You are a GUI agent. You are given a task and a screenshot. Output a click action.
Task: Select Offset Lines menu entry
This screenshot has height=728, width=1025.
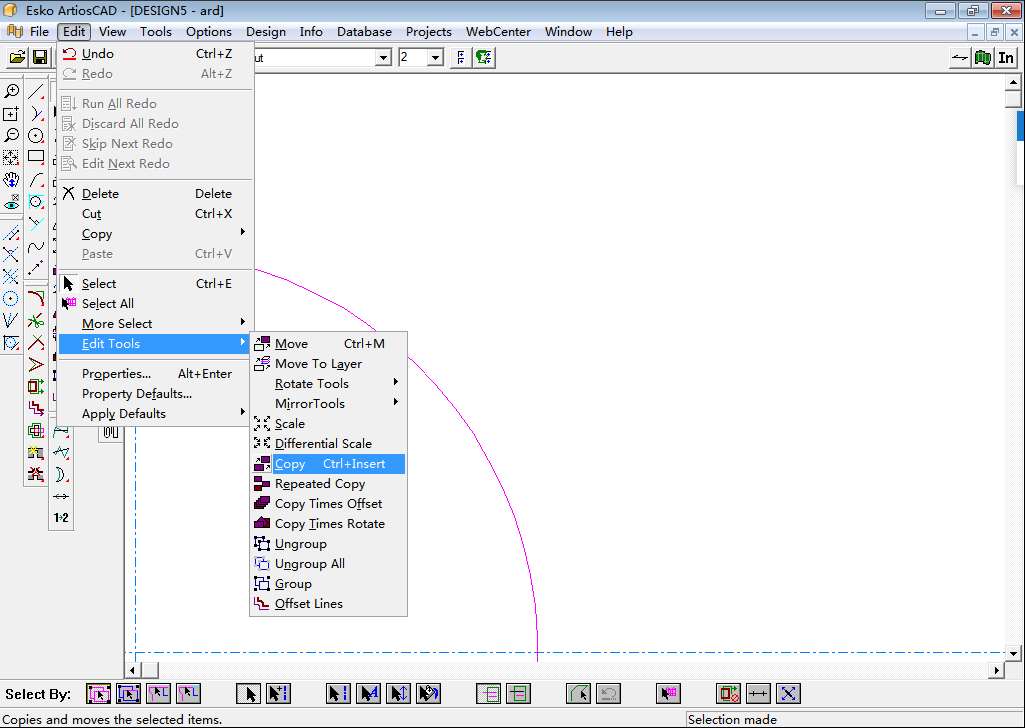(308, 604)
